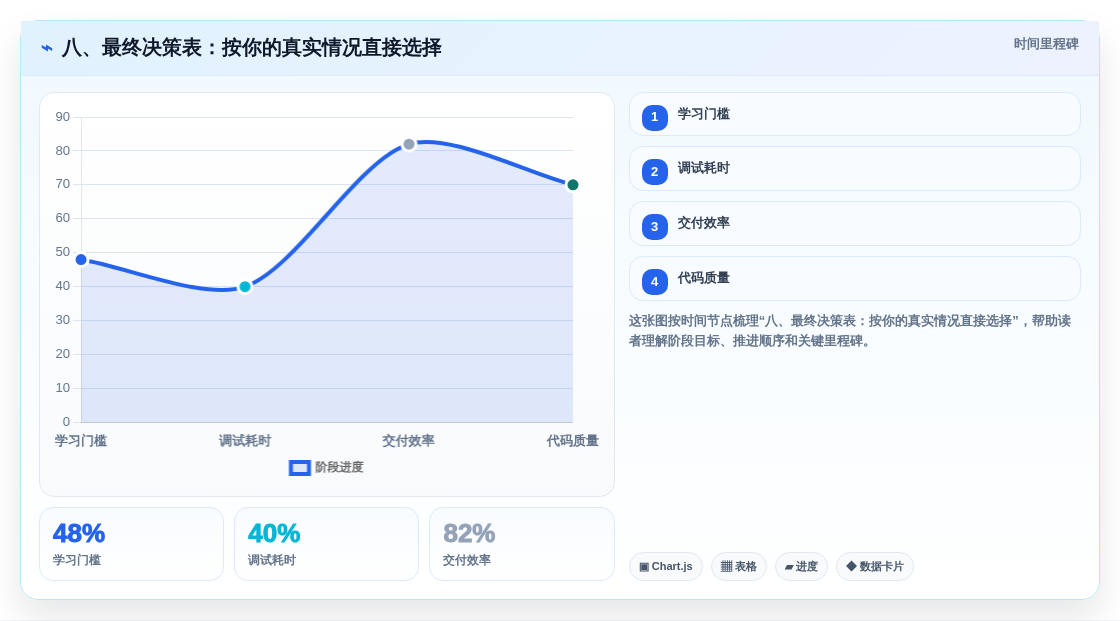Click the 40% 调试耗时 stat card

click(326, 544)
